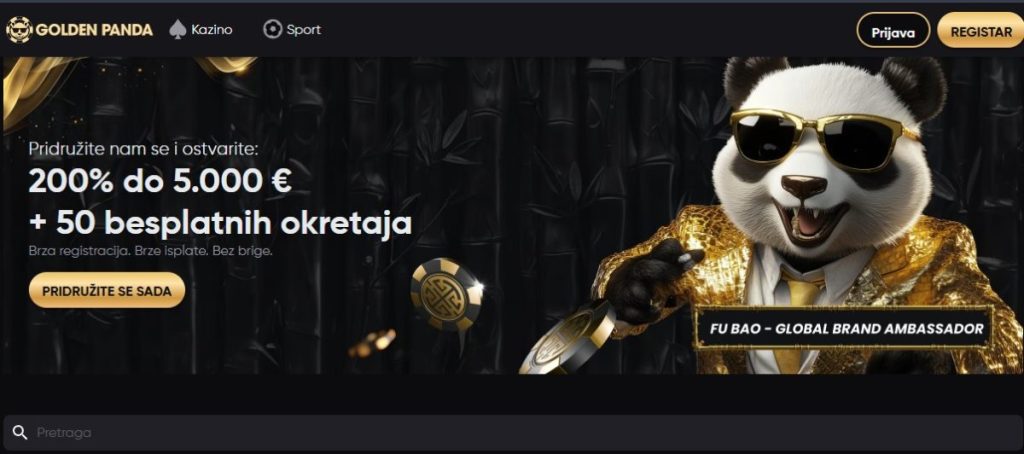The image size is (1024, 454).
Task: Click the + 50 besplatnih okretaja text
Action: pos(221,223)
